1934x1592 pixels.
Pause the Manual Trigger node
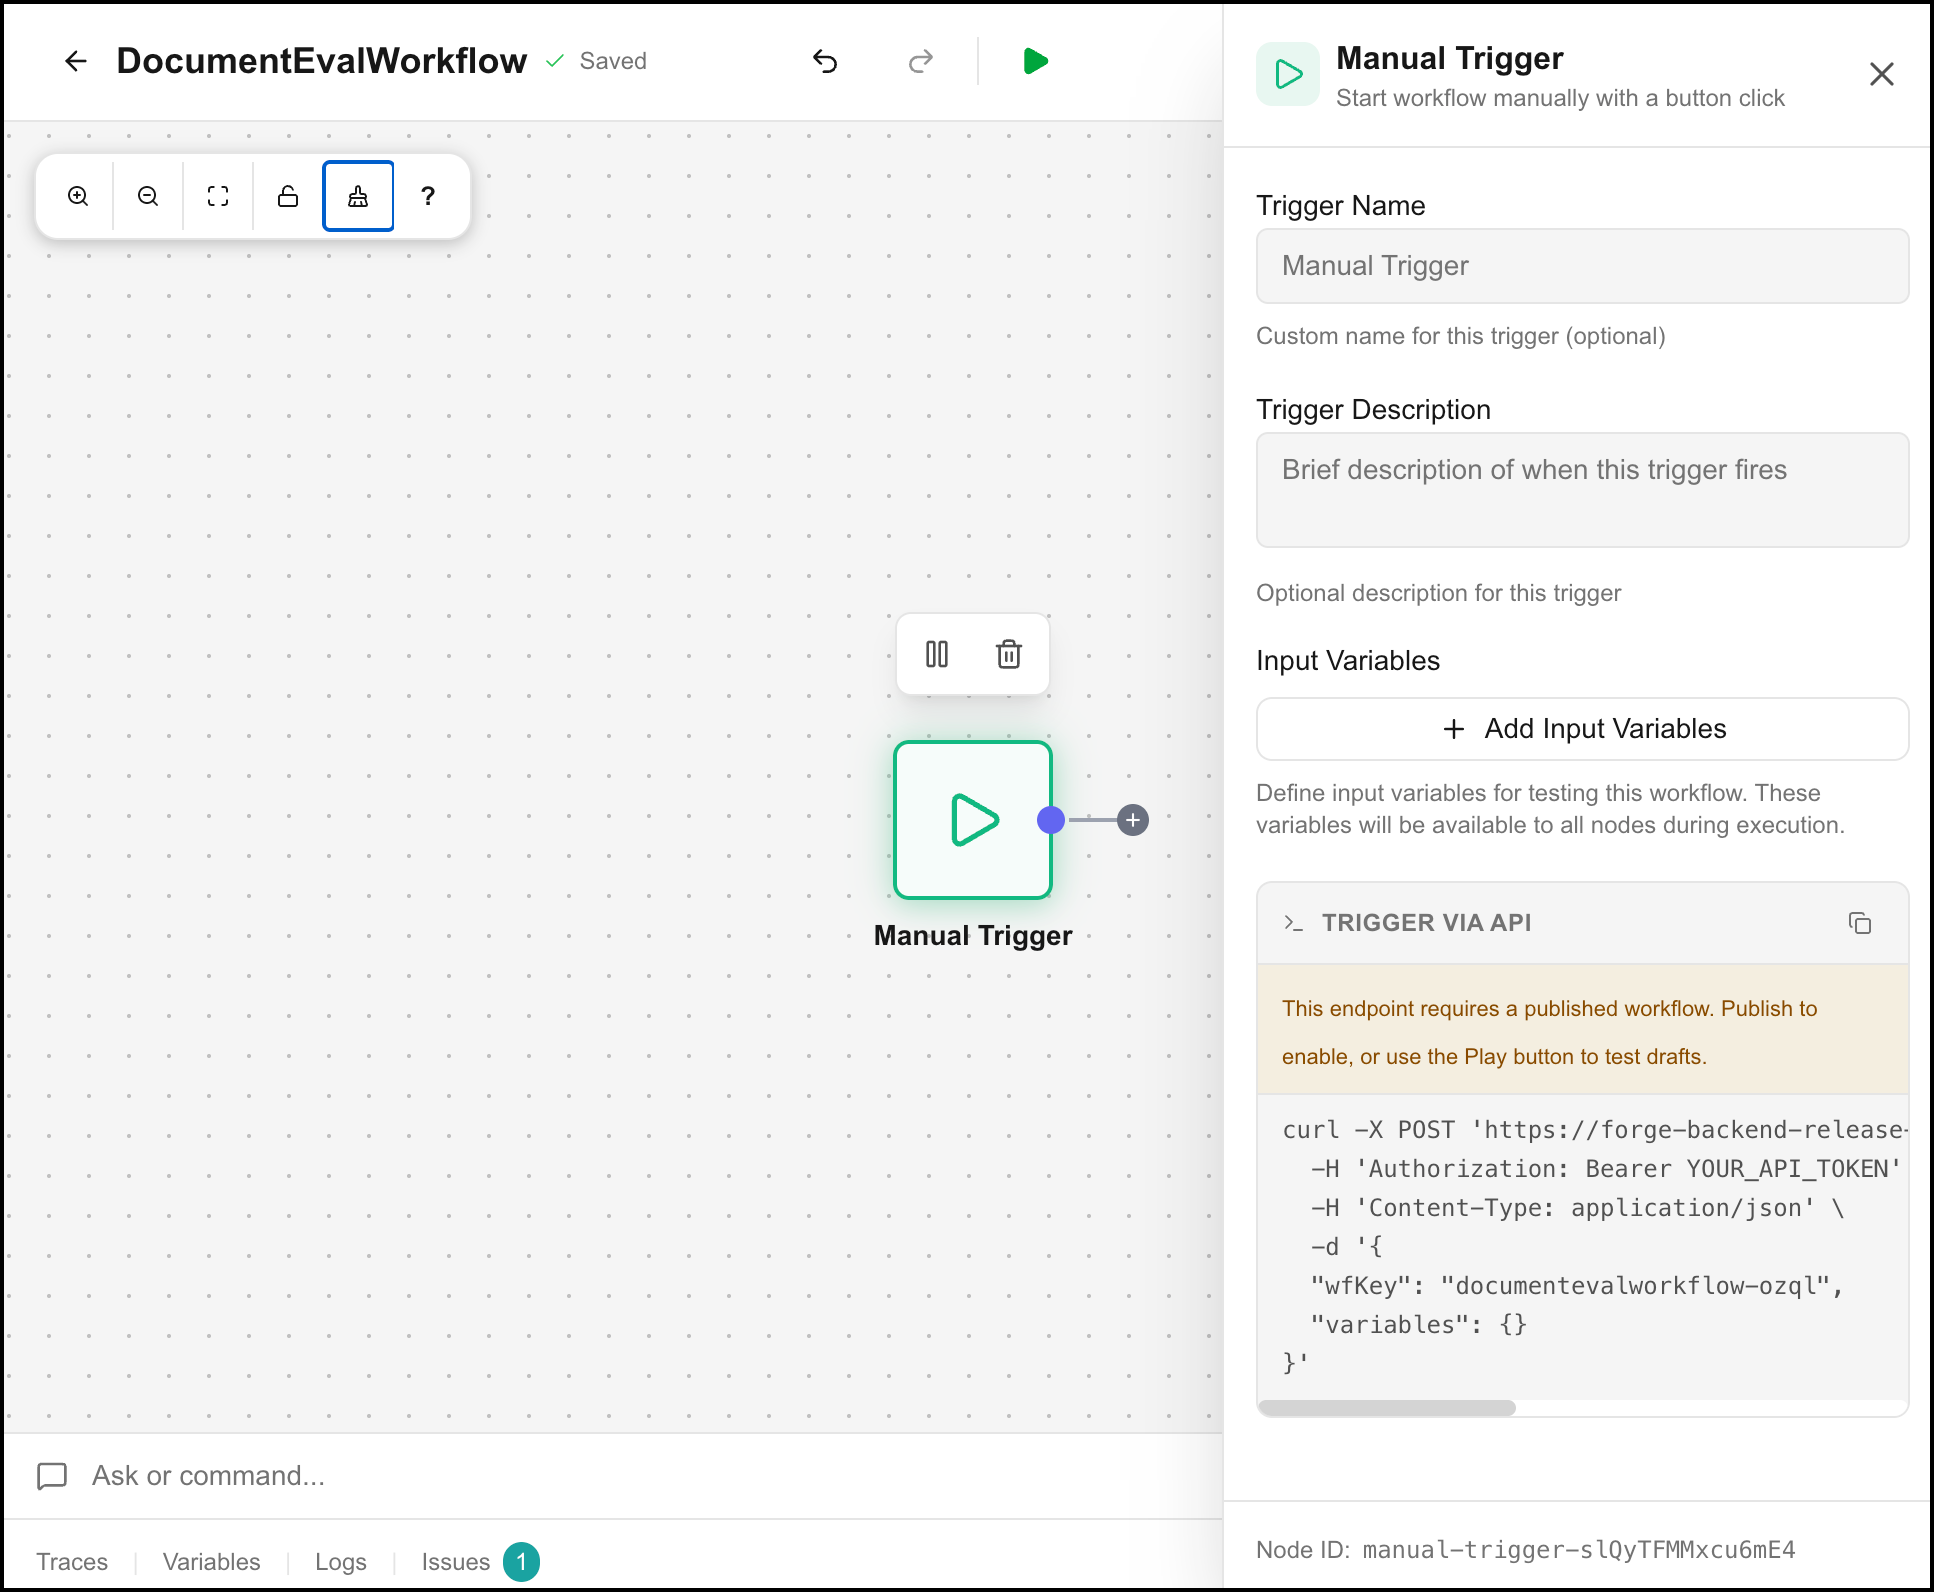(x=937, y=654)
